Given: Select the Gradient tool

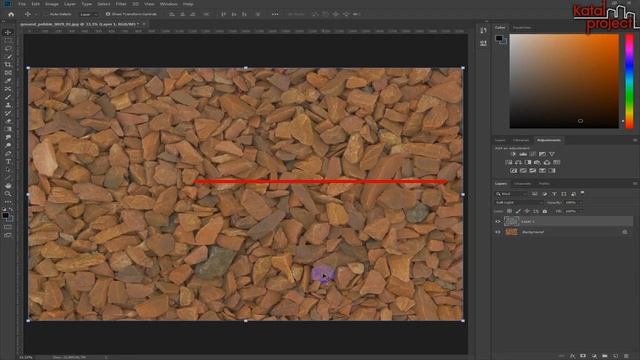Looking at the screenshot, I should pos(8,129).
